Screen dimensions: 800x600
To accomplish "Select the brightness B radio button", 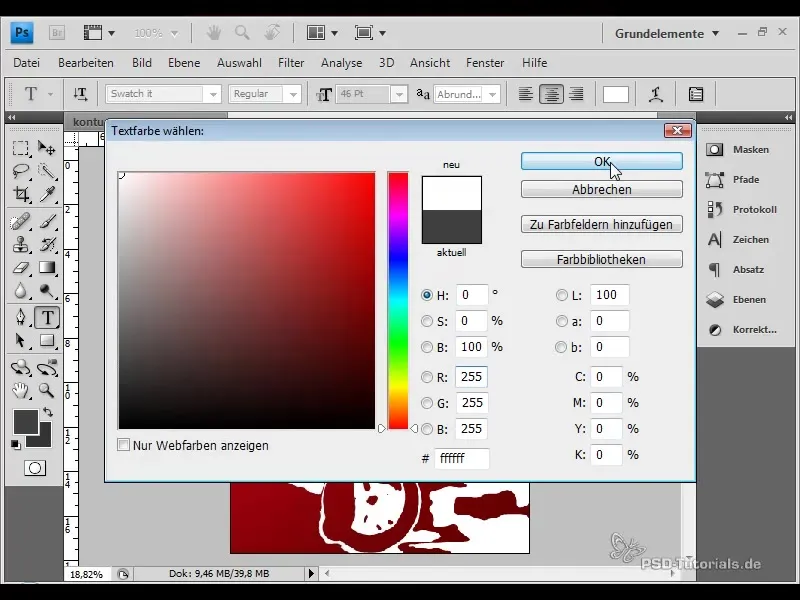I will click(x=427, y=347).
